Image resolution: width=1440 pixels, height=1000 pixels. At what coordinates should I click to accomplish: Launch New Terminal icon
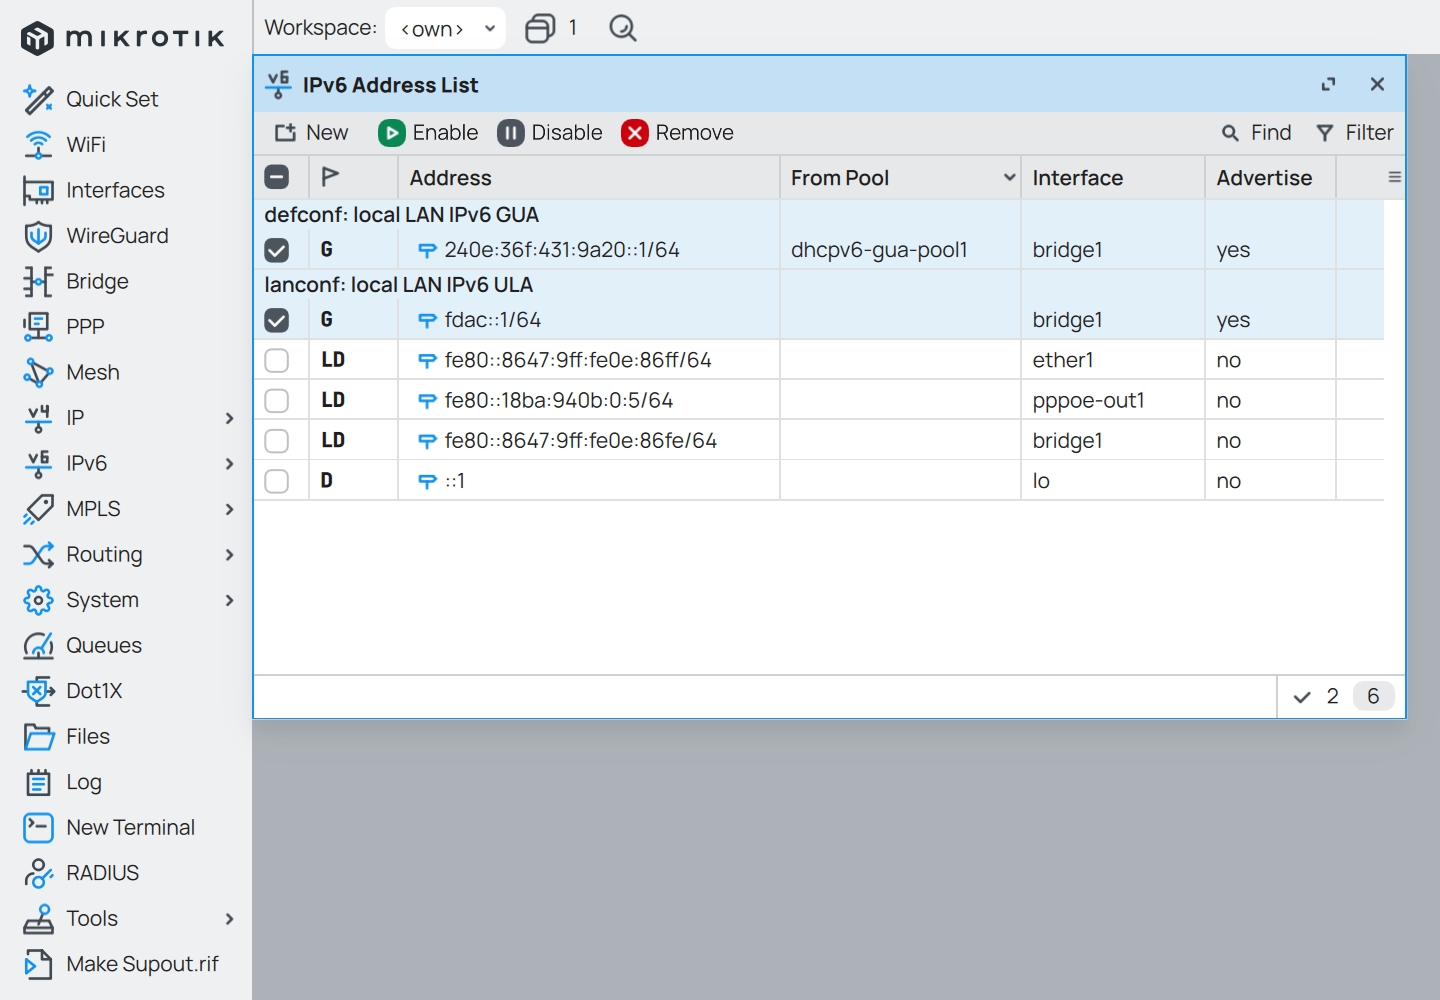pyautogui.click(x=38, y=827)
